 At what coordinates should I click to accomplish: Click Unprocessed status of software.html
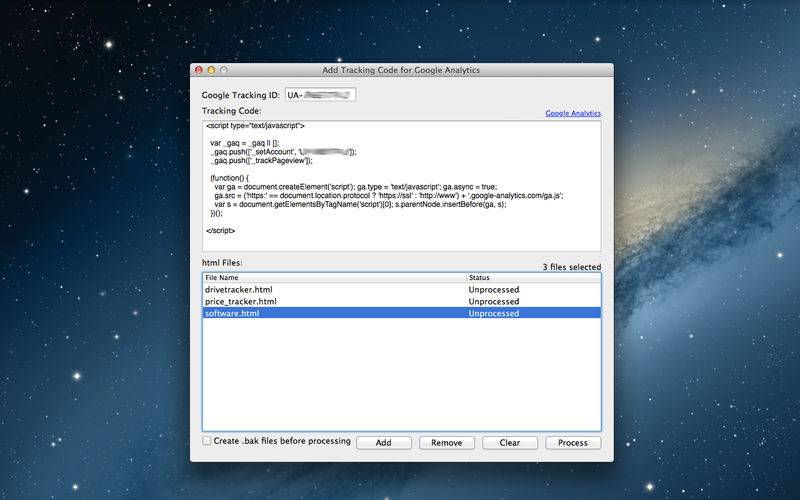click(x=494, y=313)
